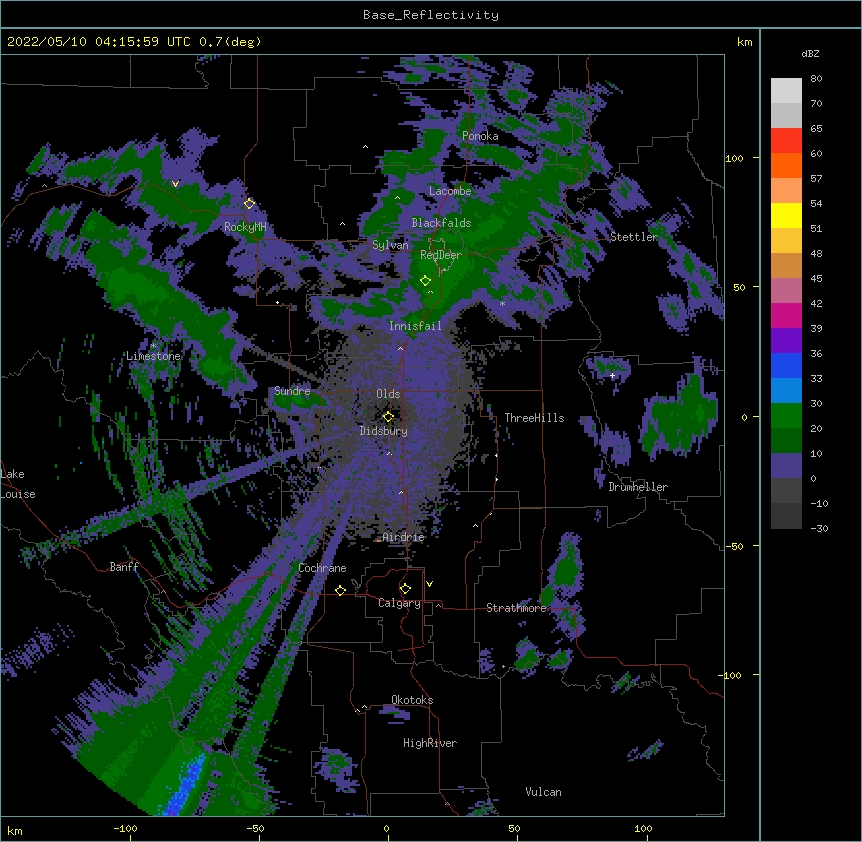Screen dimensions: 862x842
Task: Click the yellow diamond marker between Olds and Didsbury
Action: [x=388, y=417]
